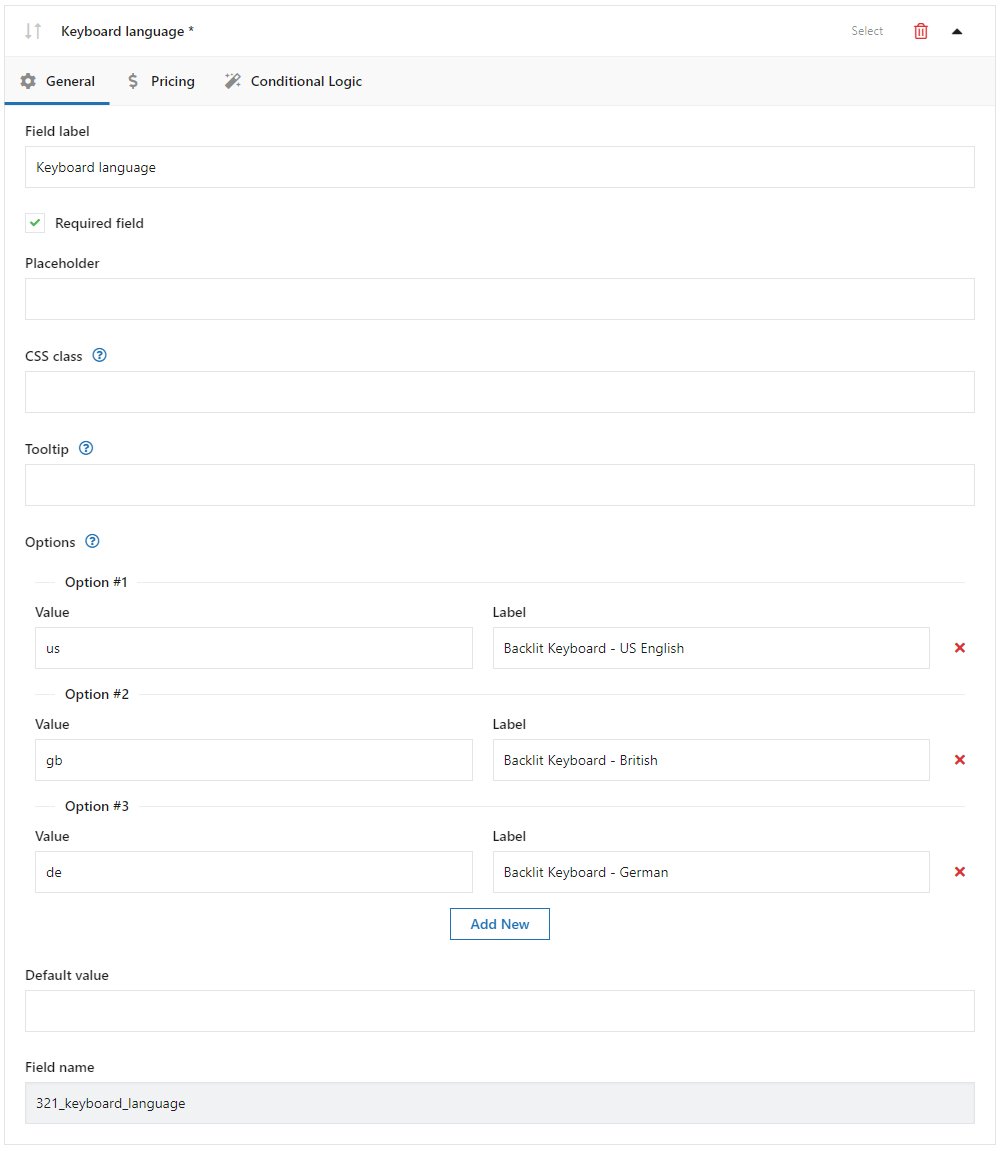Switch to the Pricing tab
The image size is (1007, 1155).
pyautogui.click(x=161, y=81)
